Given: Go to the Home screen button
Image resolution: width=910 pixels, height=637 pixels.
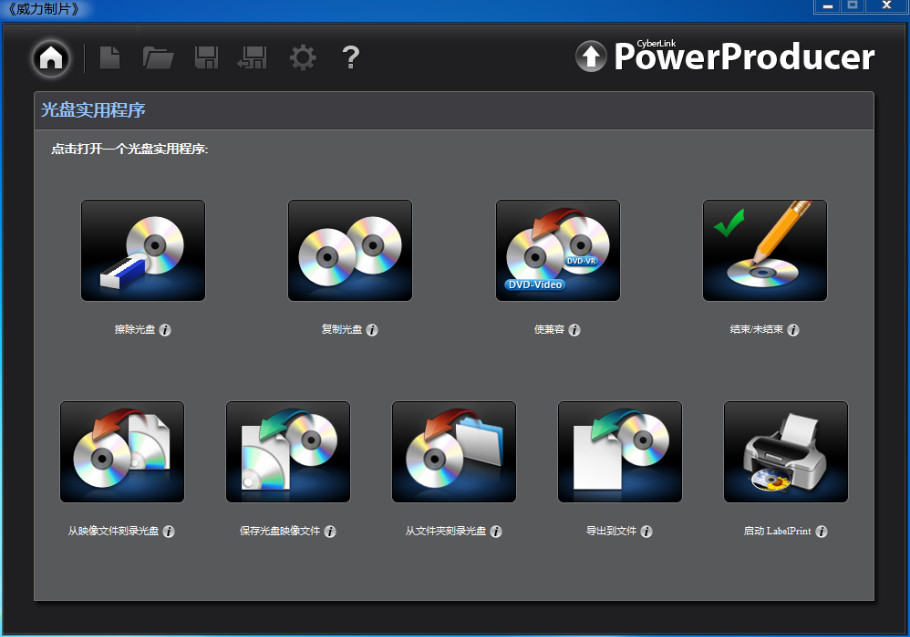Looking at the screenshot, I should 51,58.
